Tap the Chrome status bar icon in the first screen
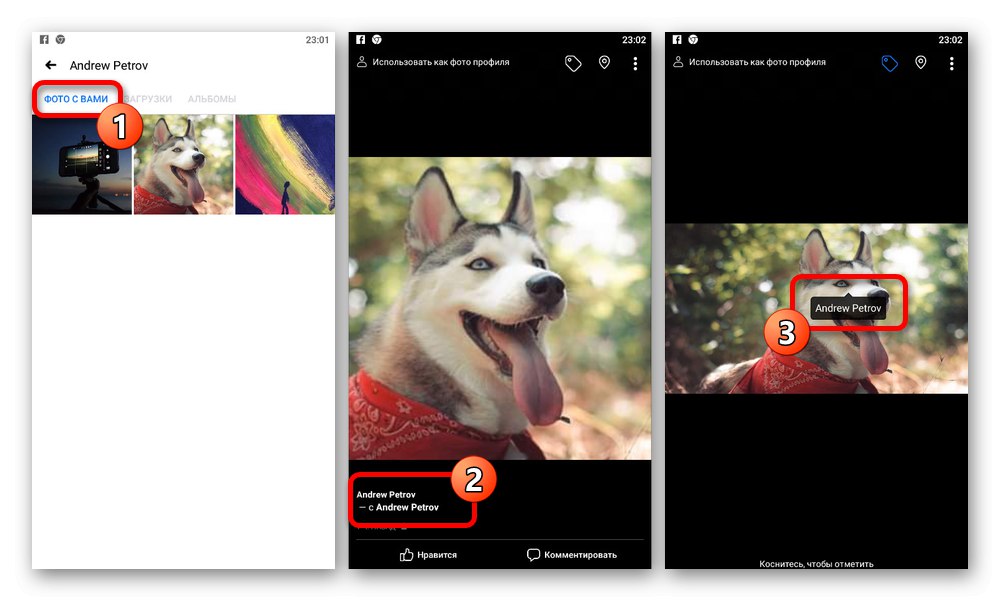The height and width of the screenshot is (601, 1000). click(60, 40)
